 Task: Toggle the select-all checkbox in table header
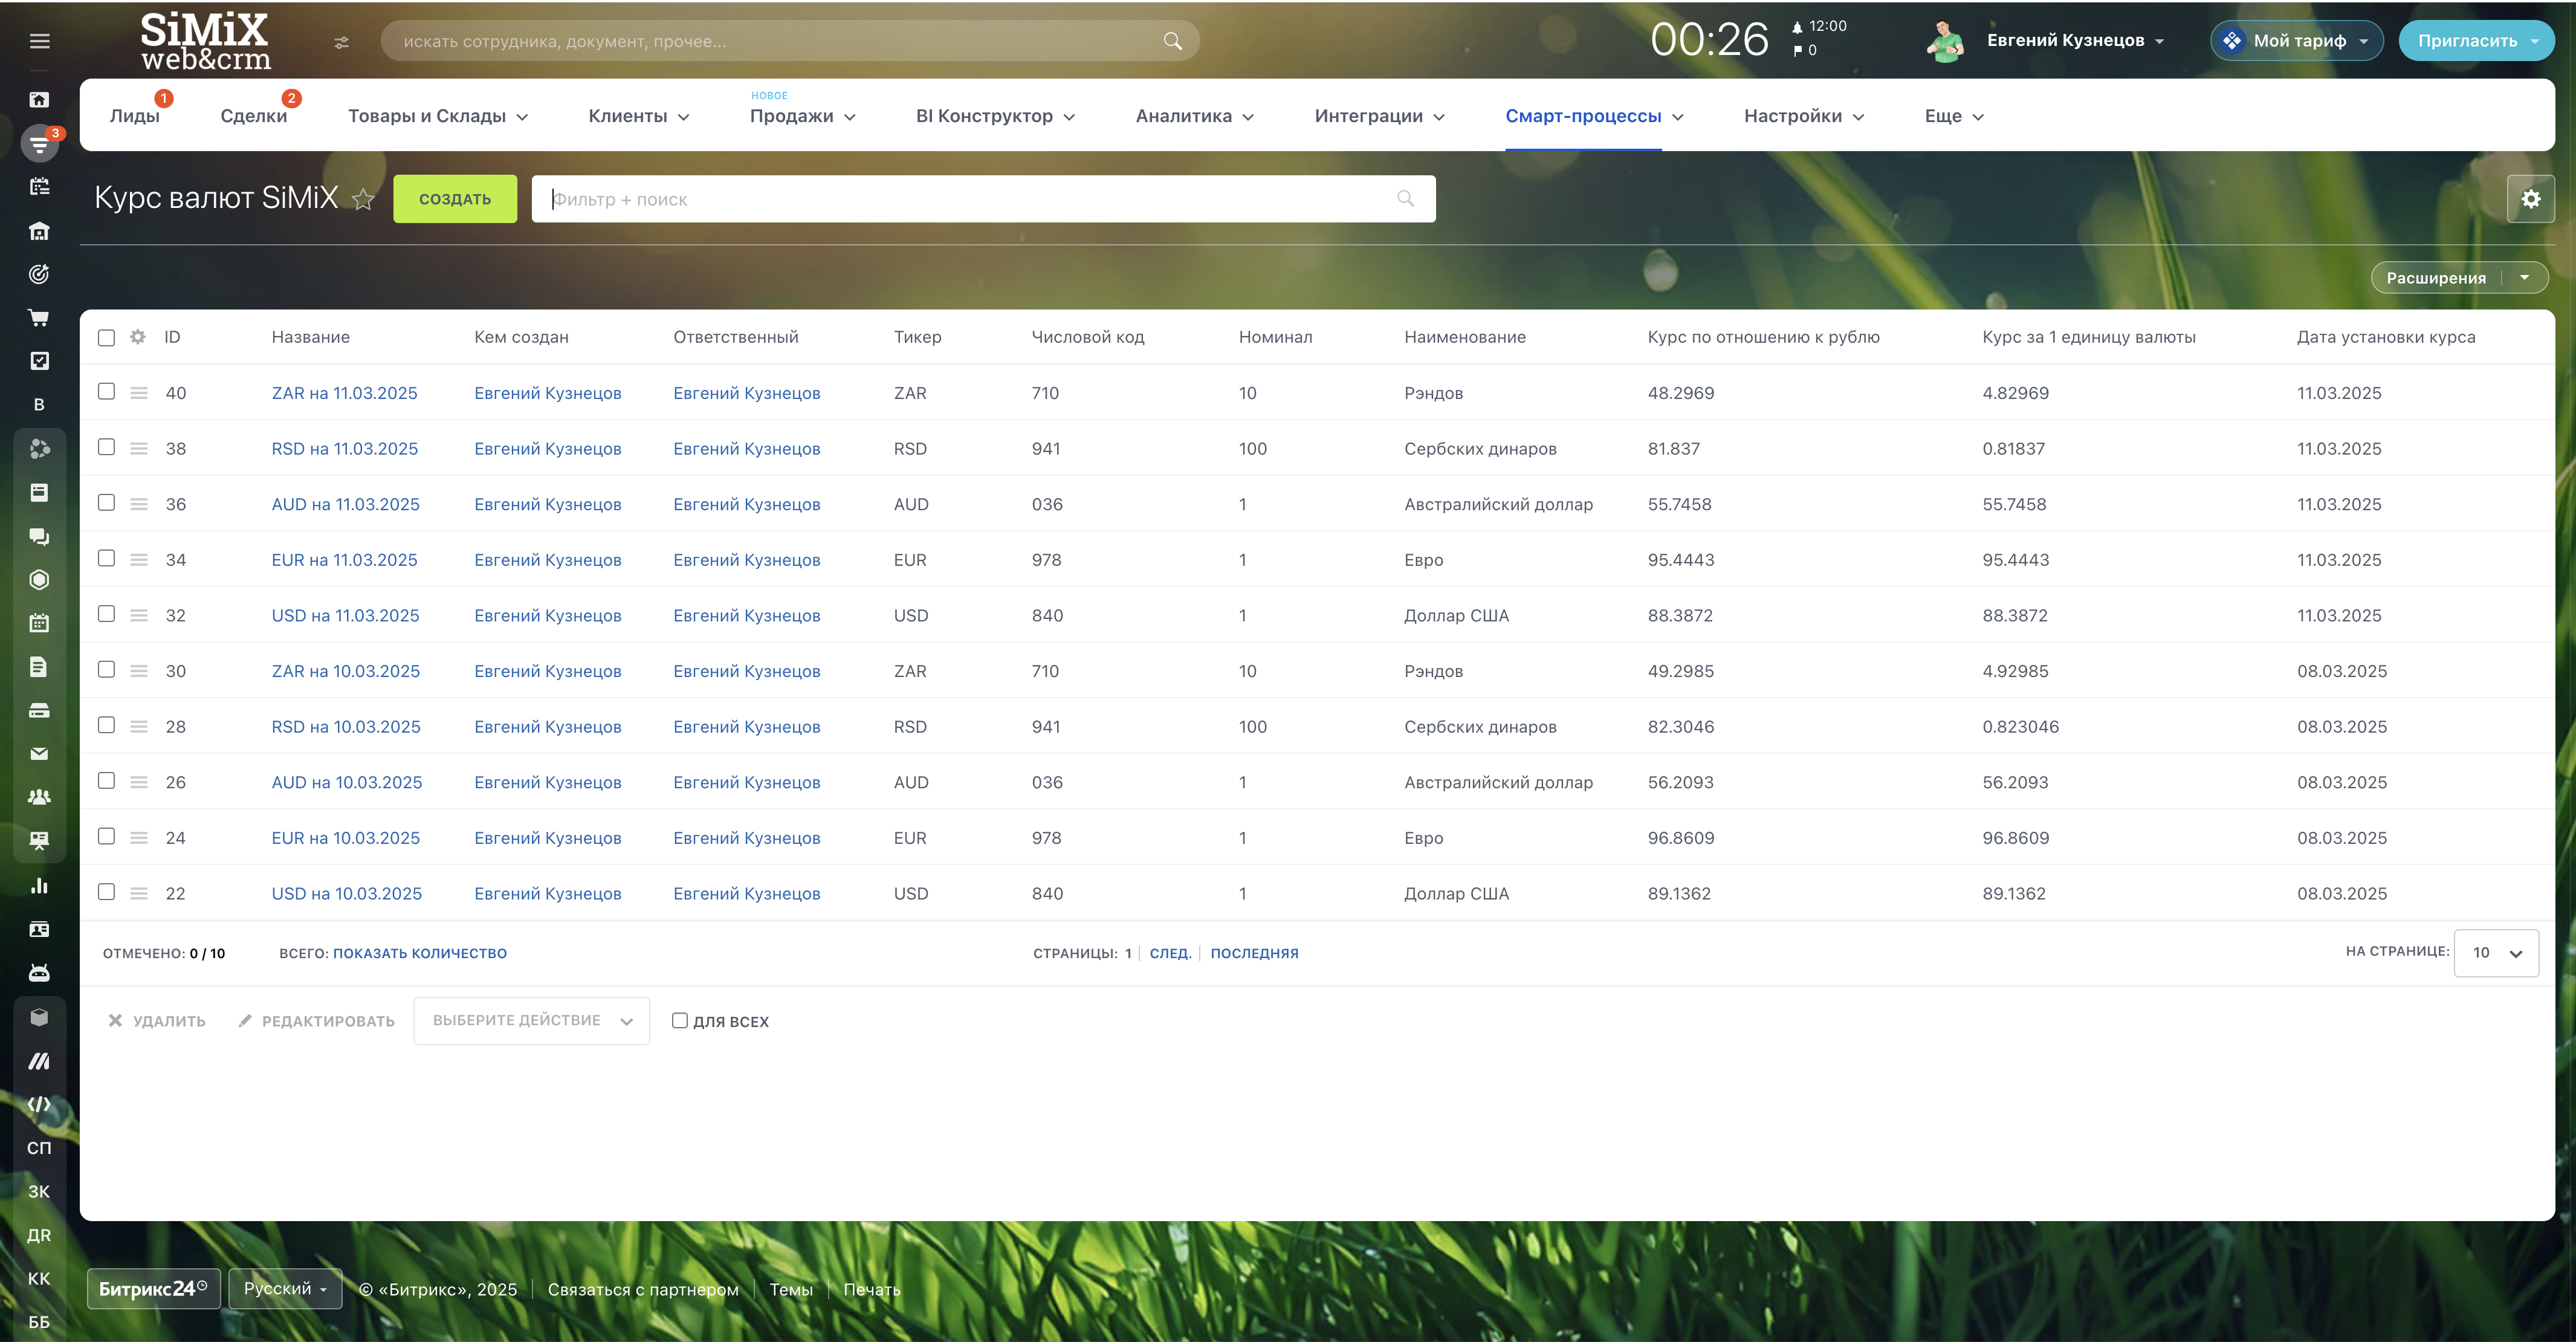pyautogui.click(x=106, y=337)
